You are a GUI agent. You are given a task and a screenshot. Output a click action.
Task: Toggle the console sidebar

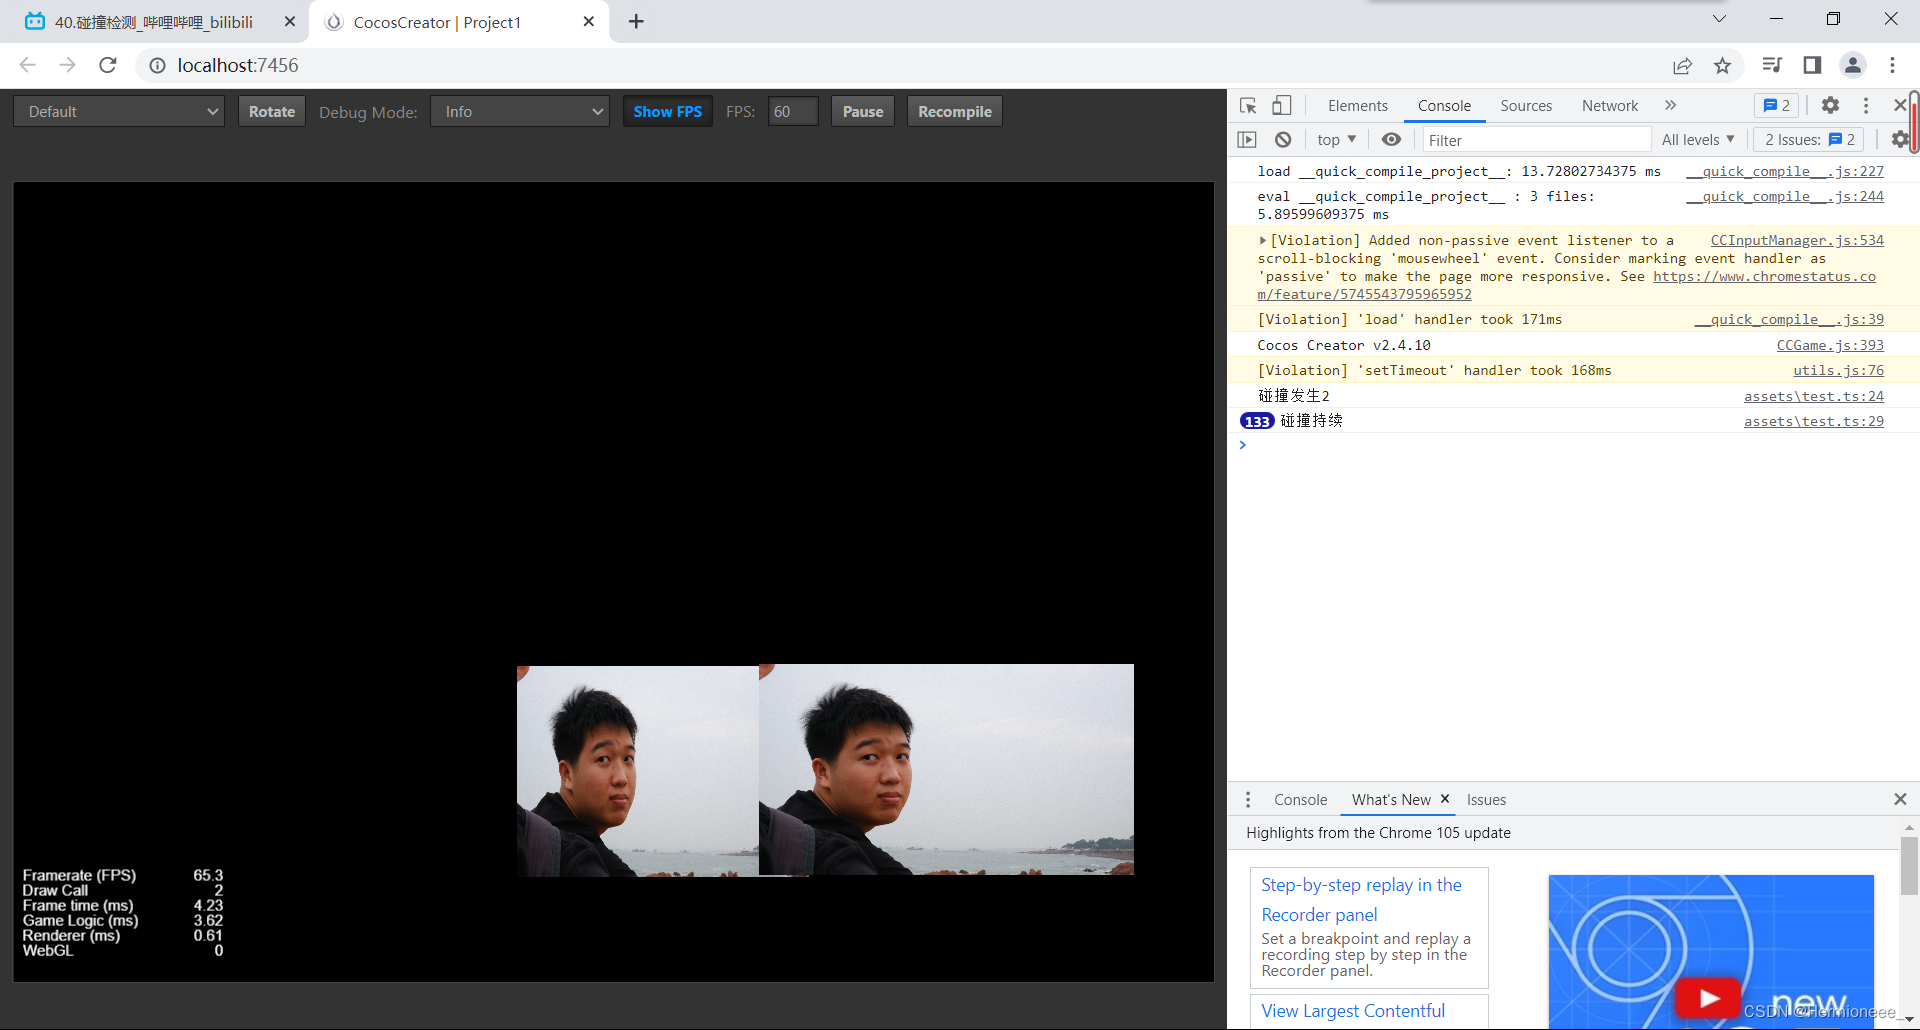coord(1247,140)
